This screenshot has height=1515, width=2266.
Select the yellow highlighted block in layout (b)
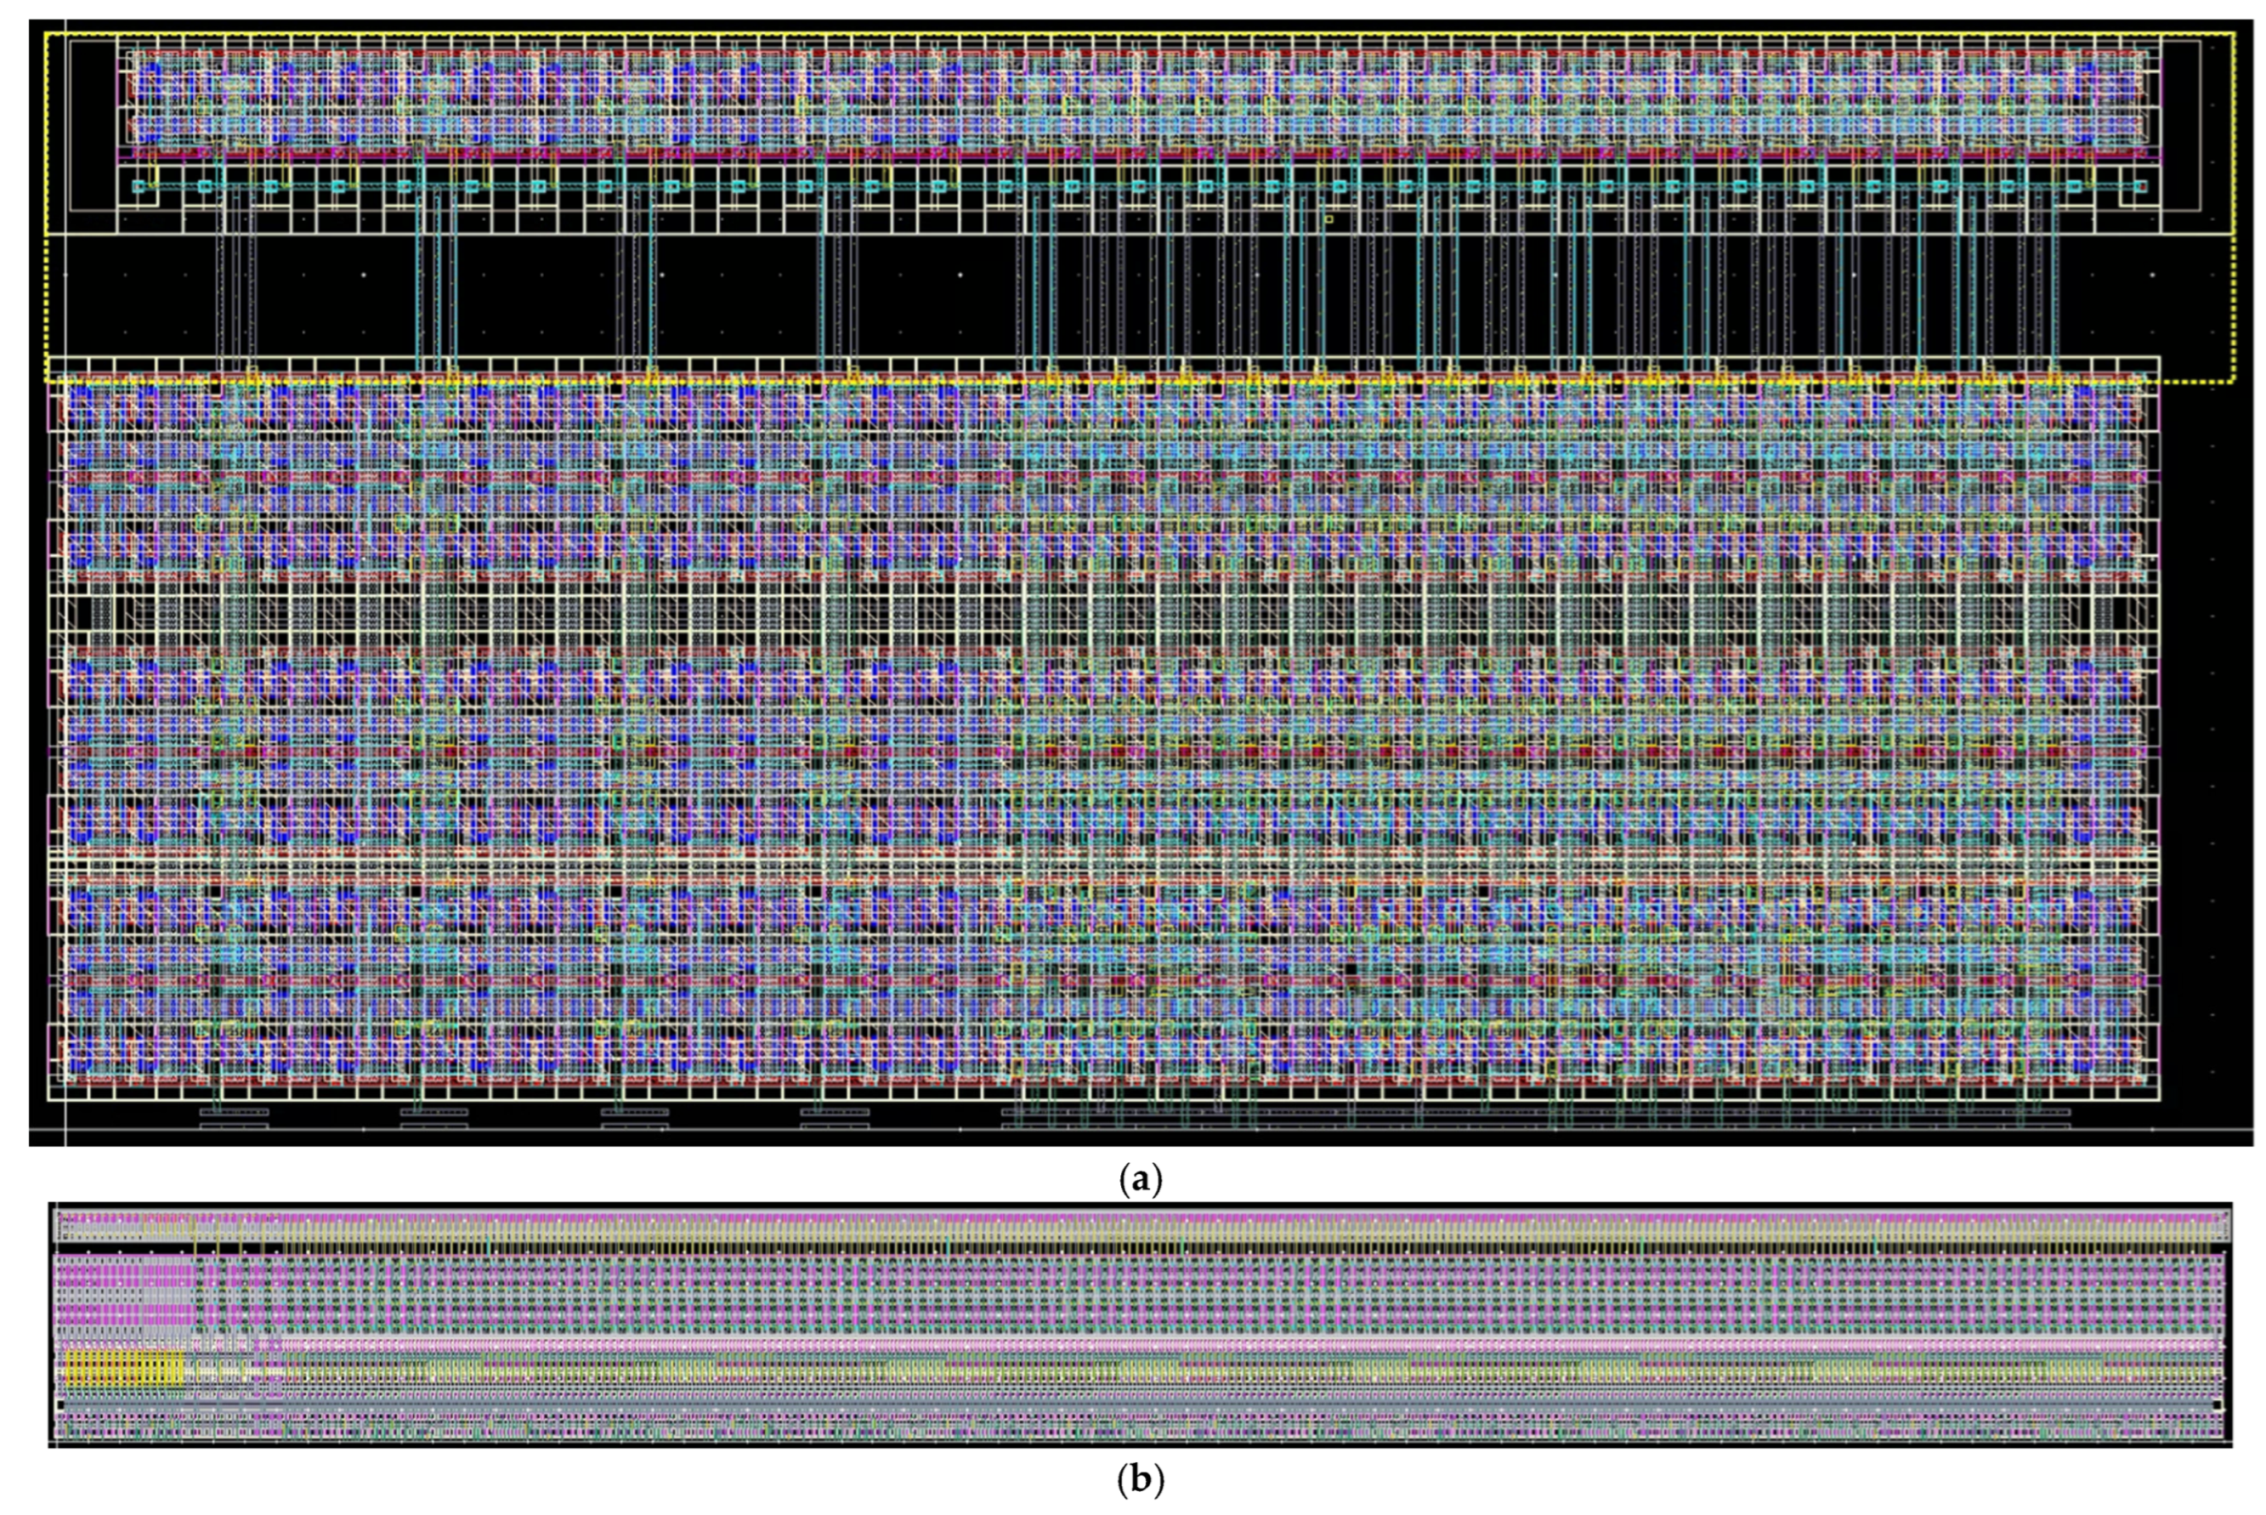click(x=125, y=1368)
